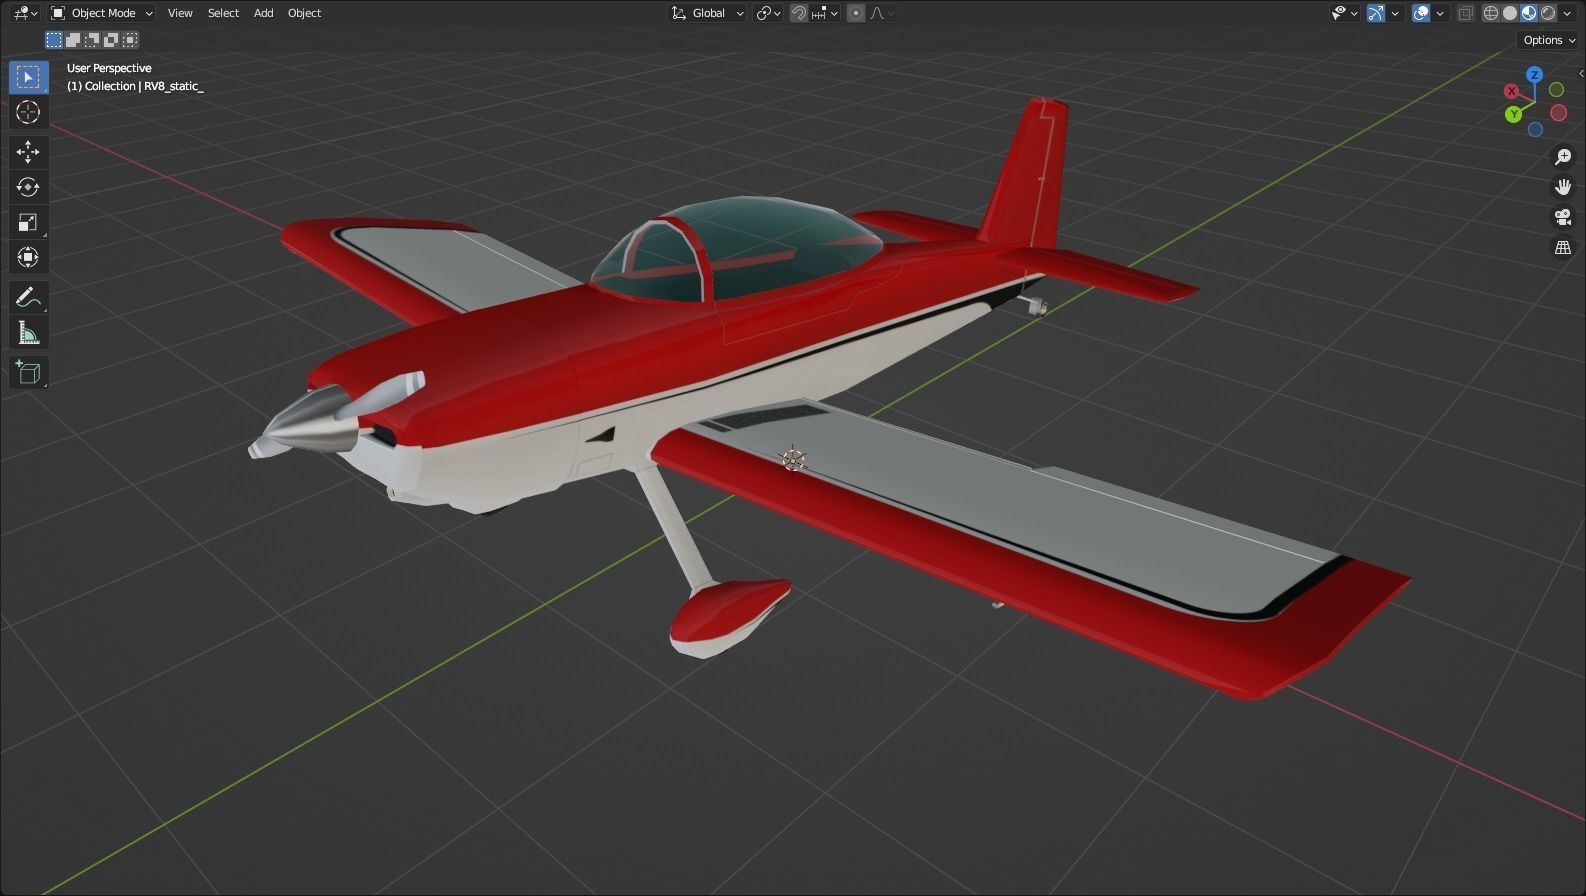Switch to Solid shading

(x=1510, y=13)
